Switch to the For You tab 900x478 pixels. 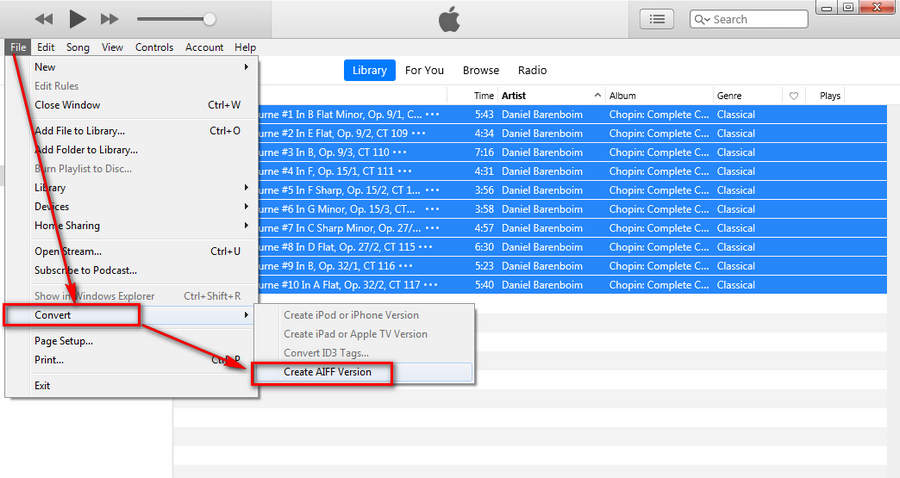click(424, 70)
